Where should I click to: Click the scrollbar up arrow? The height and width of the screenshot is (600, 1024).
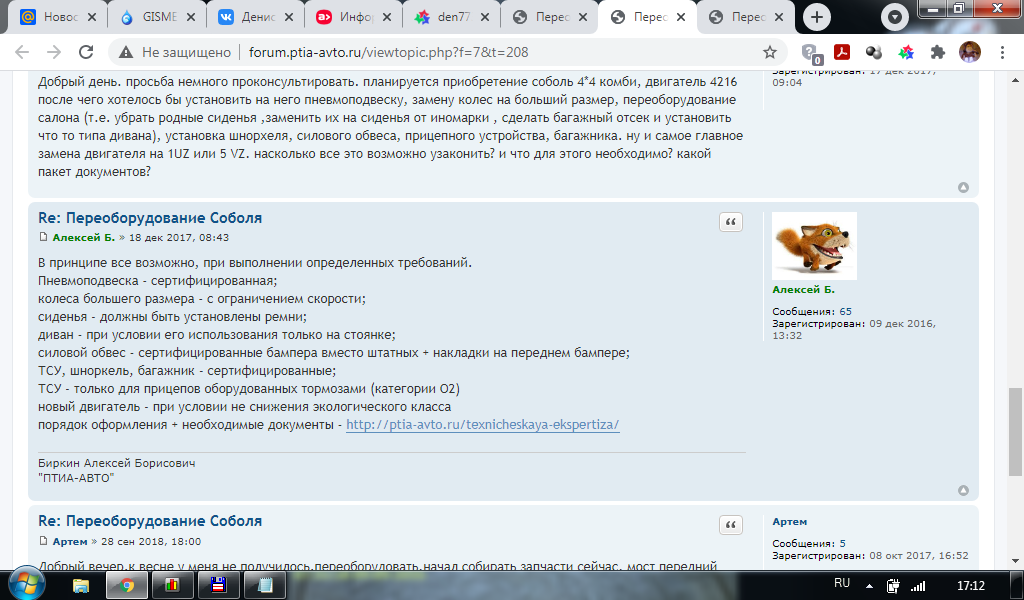1015,80
